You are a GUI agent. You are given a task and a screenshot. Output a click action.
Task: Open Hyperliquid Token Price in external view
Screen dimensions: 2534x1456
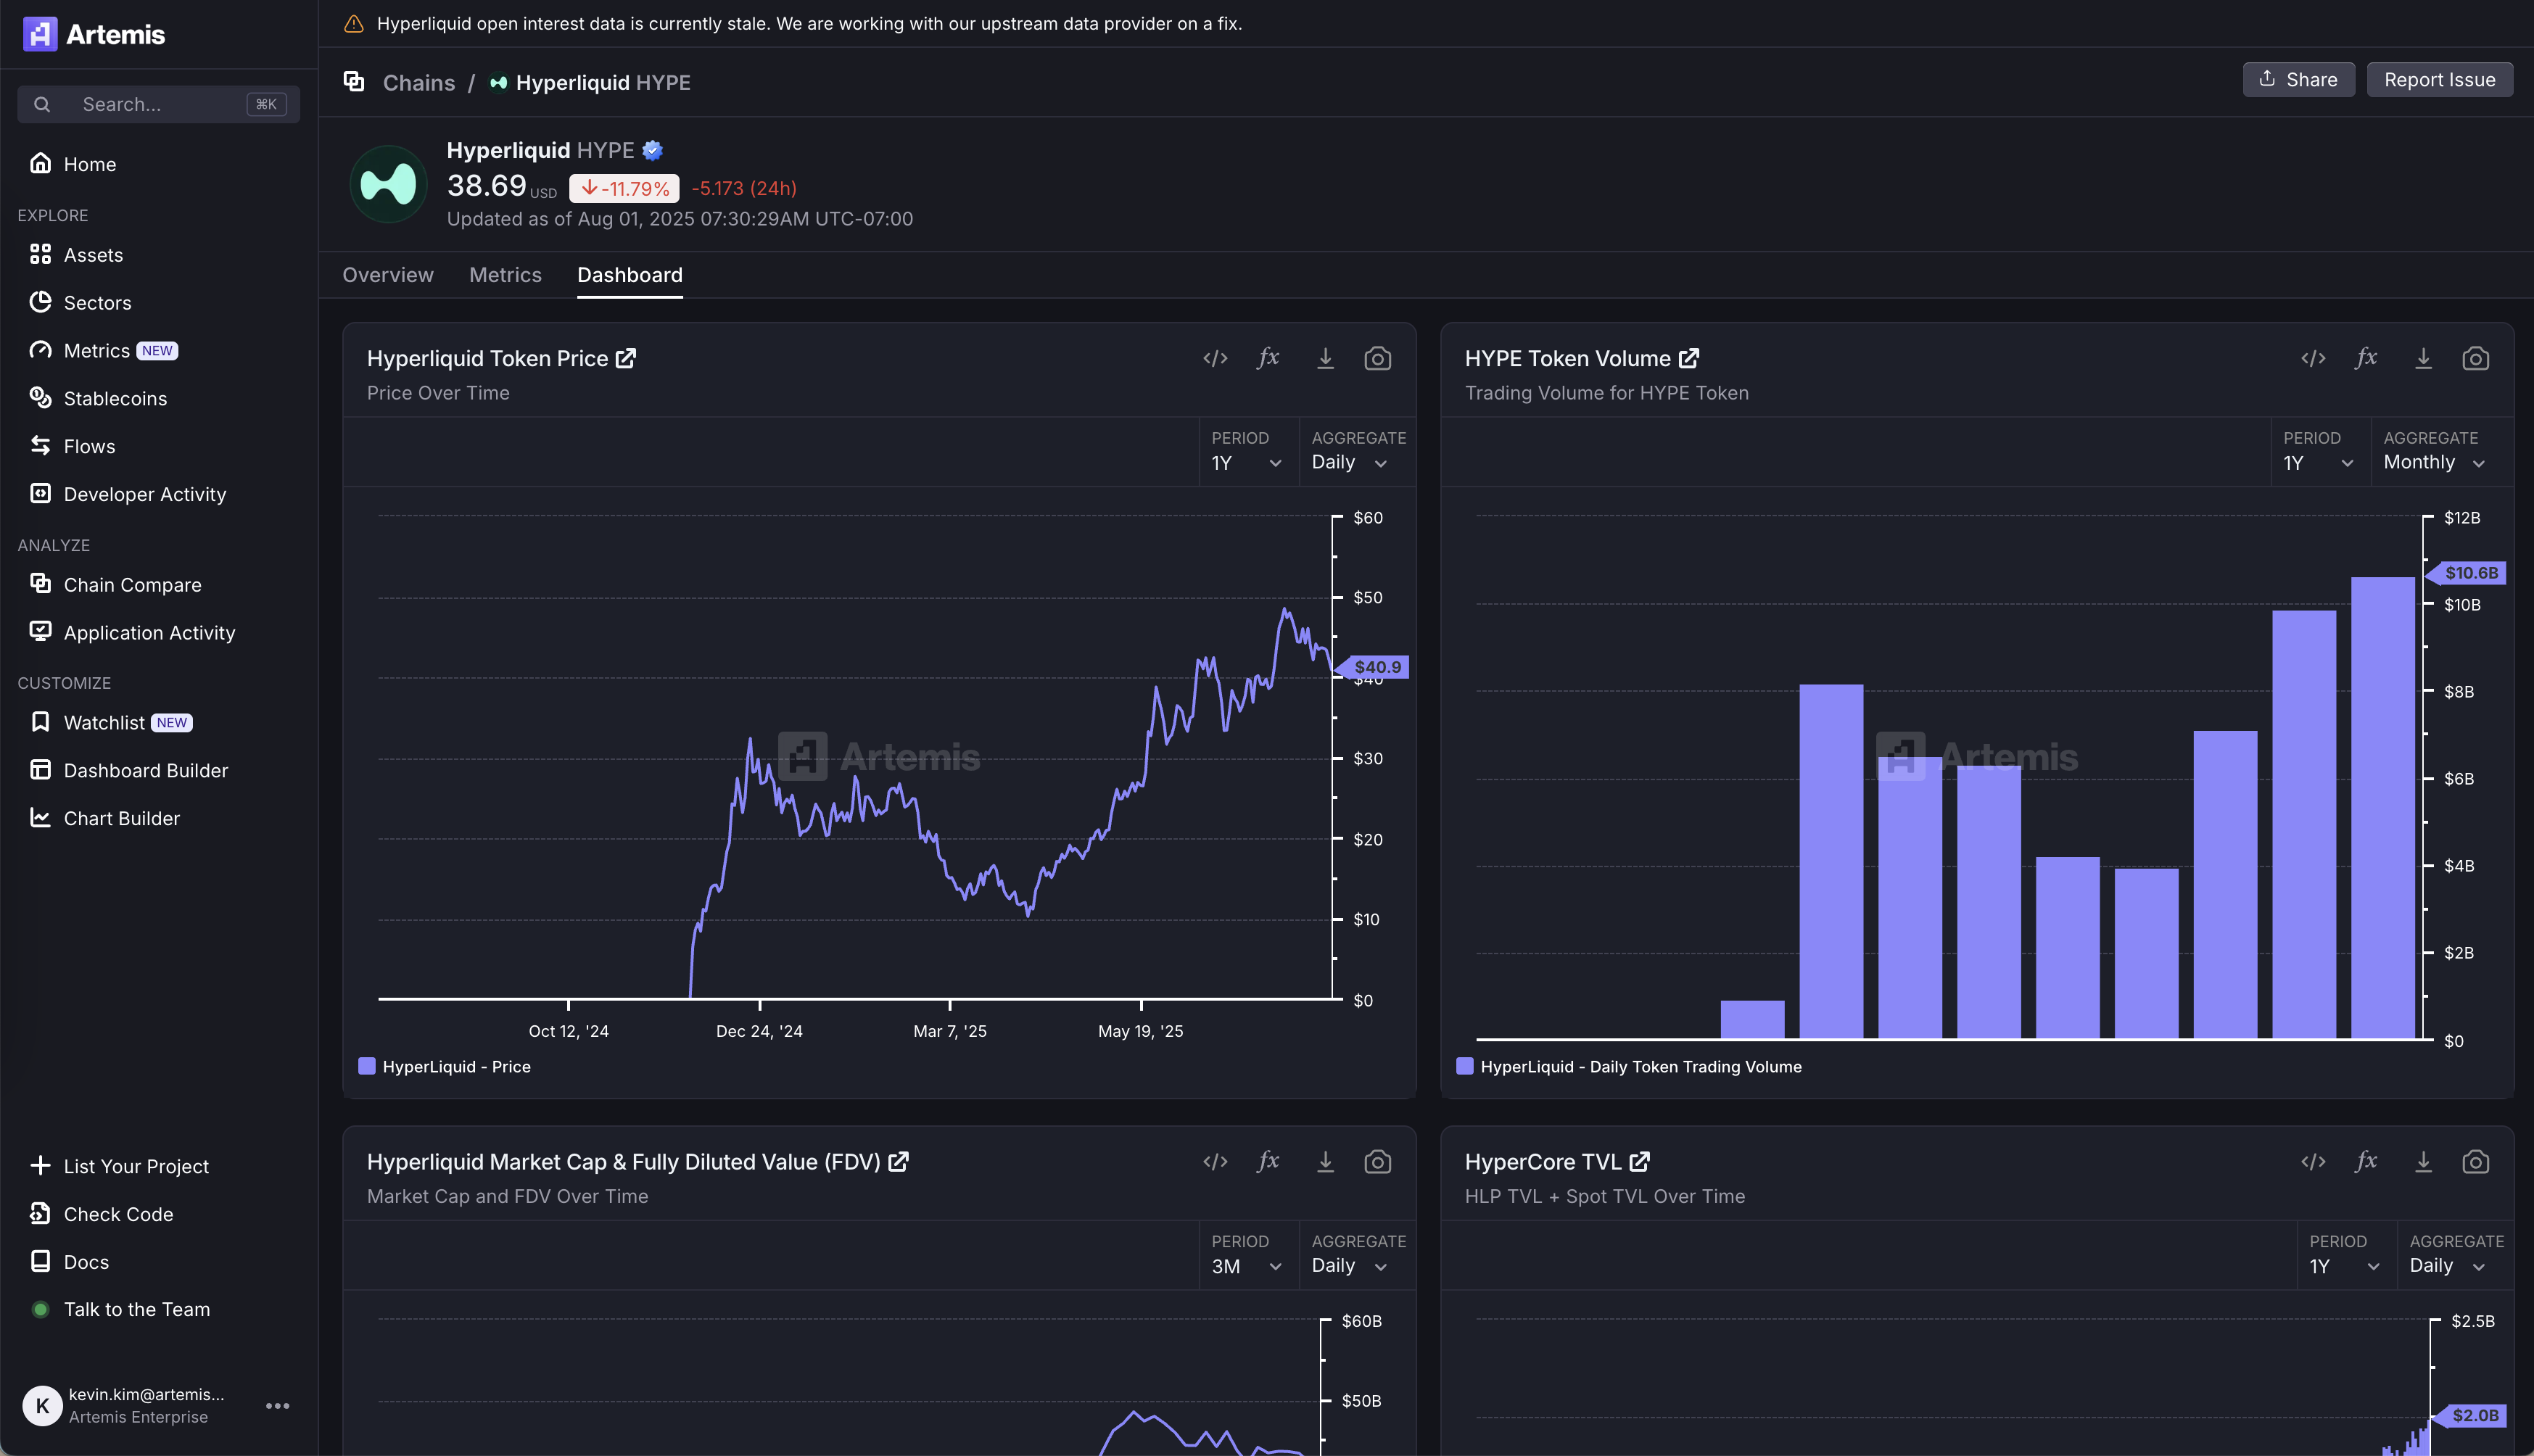(626, 358)
